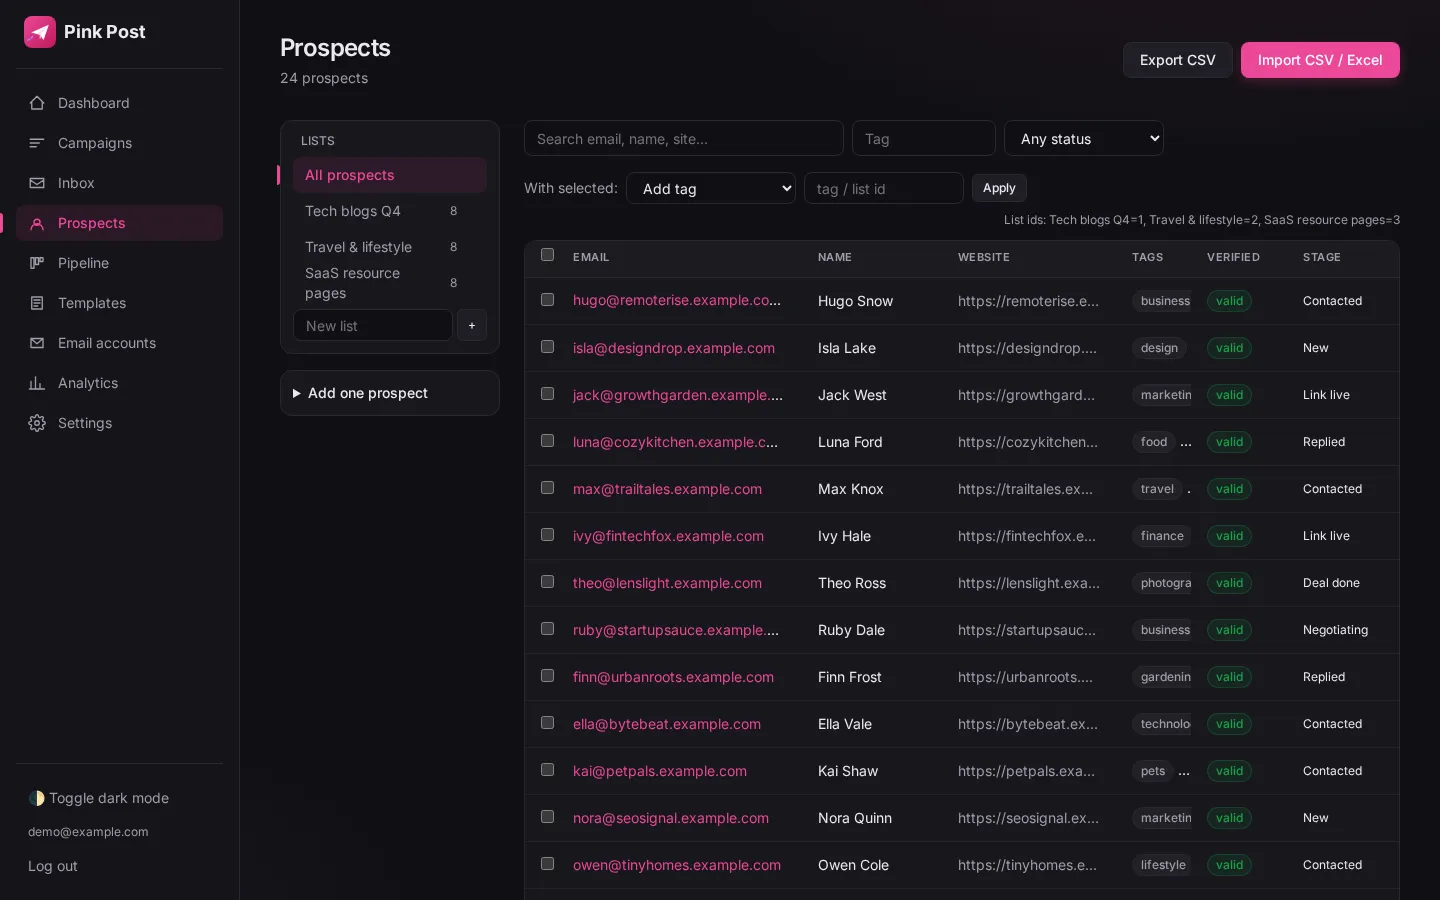Click the Settings gear icon
This screenshot has height=900, width=1440.
(x=37, y=423)
